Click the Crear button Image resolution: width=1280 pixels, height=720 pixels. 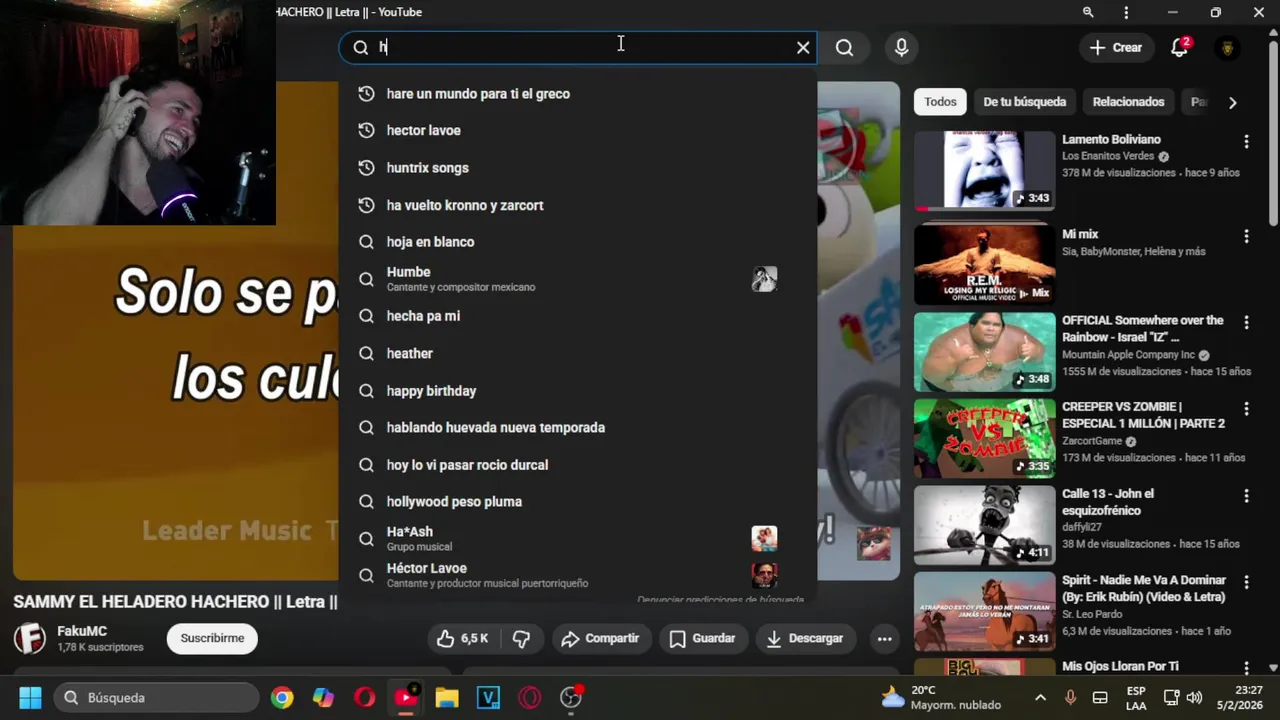pos(1116,47)
